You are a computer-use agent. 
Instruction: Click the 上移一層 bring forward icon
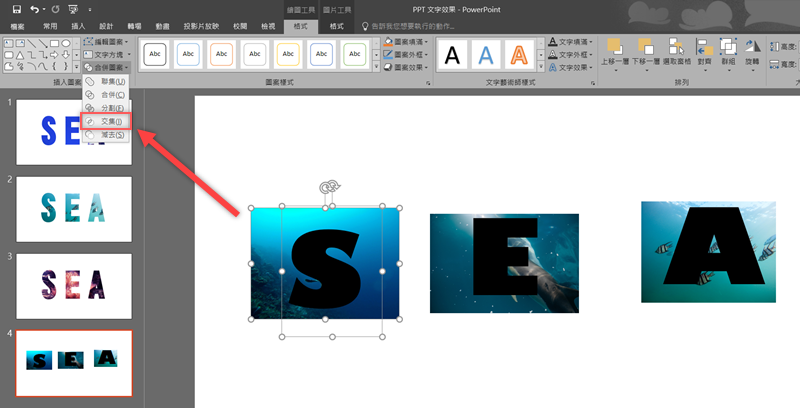[614, 48]
